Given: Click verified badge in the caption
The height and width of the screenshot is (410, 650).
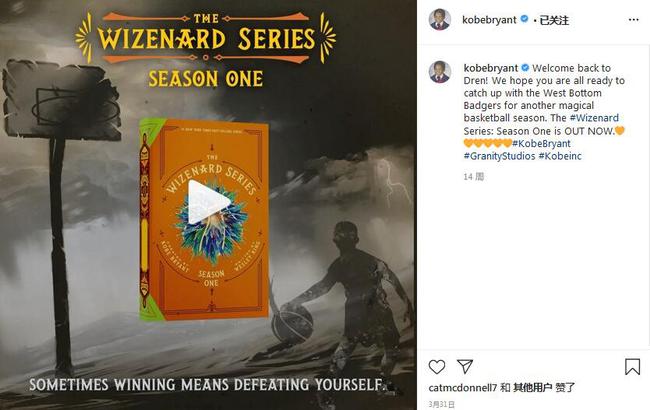Looking at the screenshot, I should point(525,67).
